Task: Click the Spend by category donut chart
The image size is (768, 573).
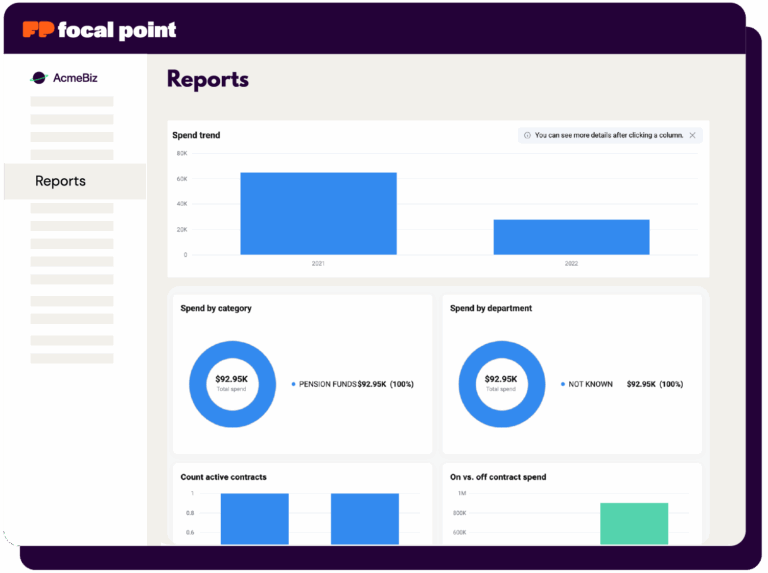Action: pyautogui.click(x=231, y=384)
